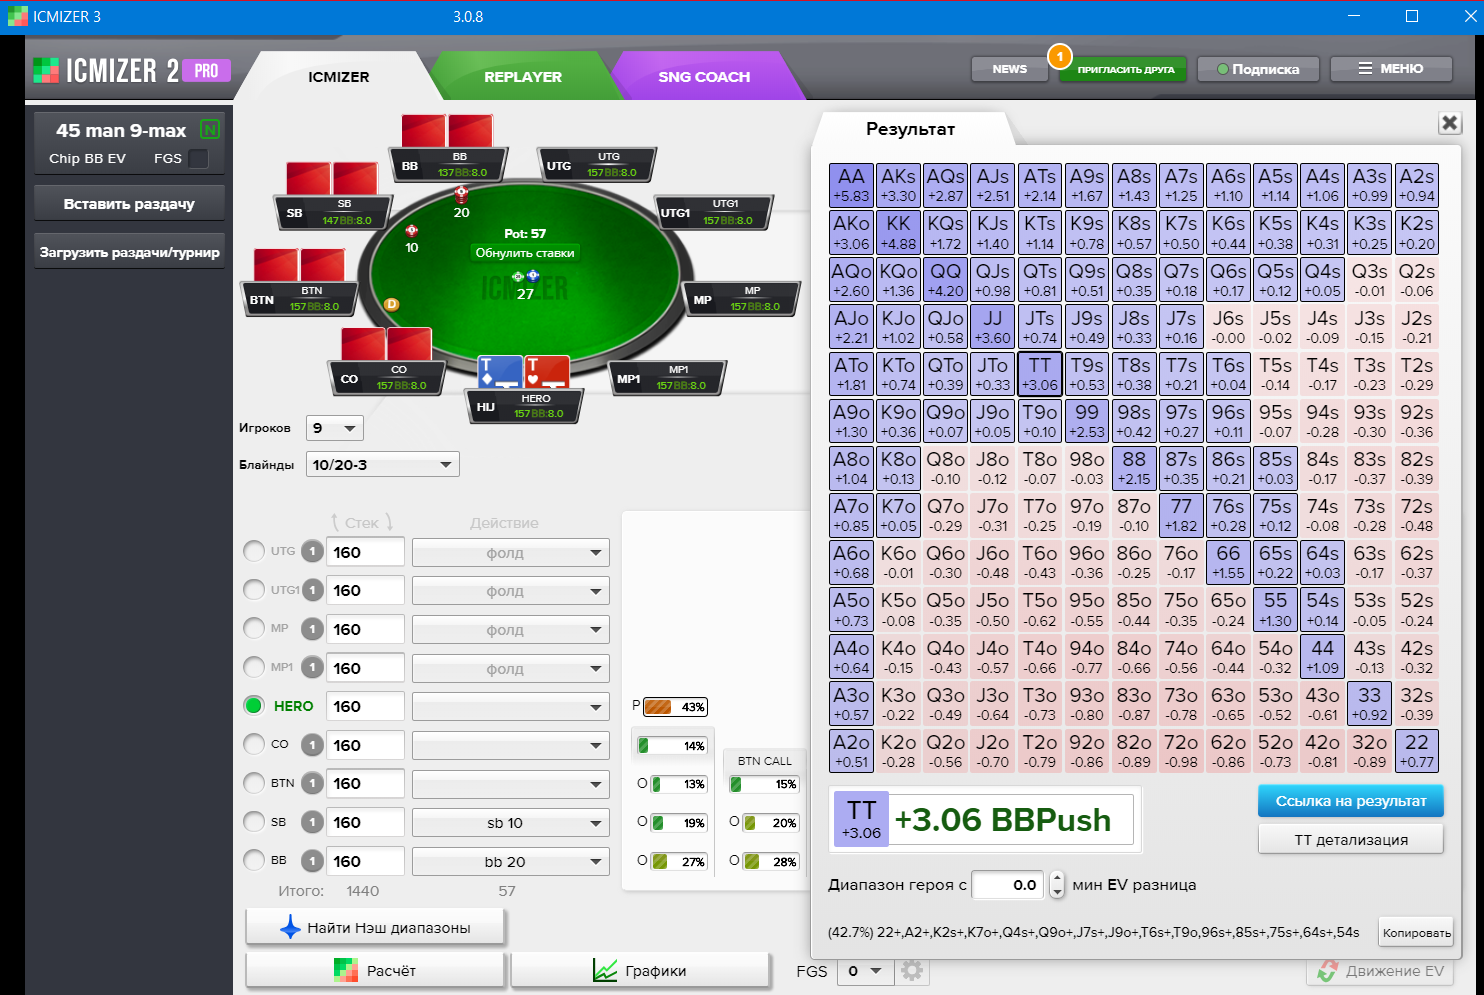Click hero's blue diamond T card
The height and width of the screenshot is (995, 1484).
500,372
